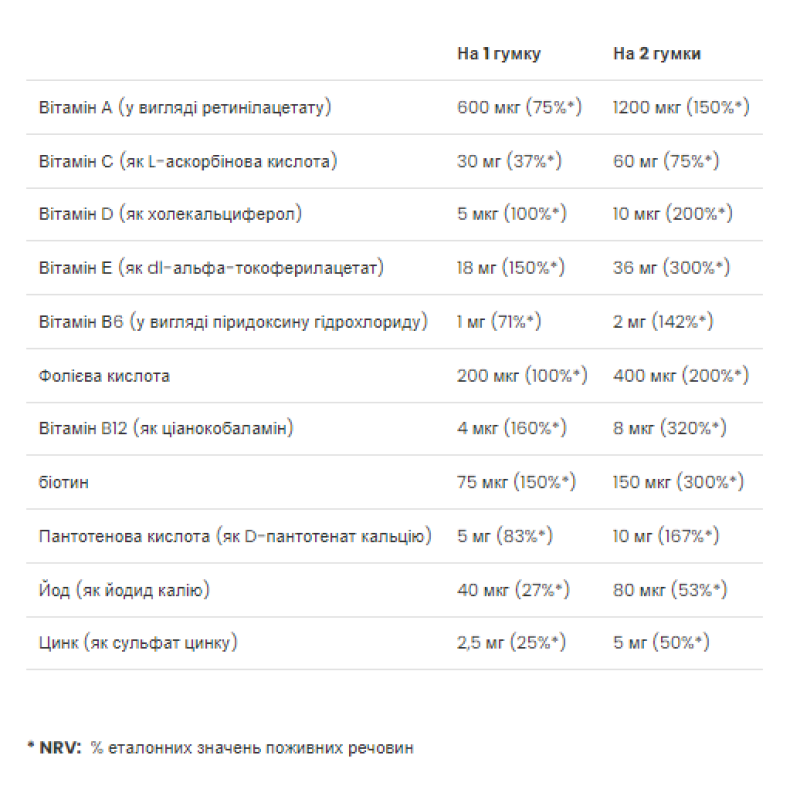800x800 pixels.
Task: Click the 600 мкг (75%*) value
Action: (519, 108)
